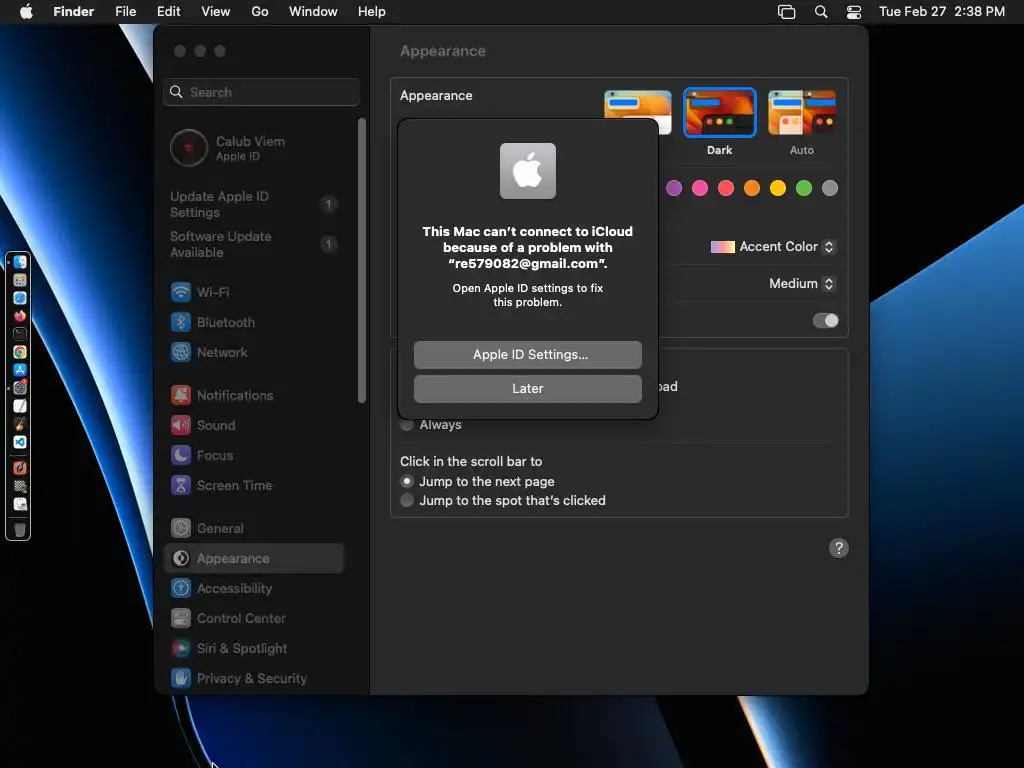Pick the red accent color
Image resolution: width=1024 pixels, height=768 pixels.
pyautogui.click(x=726, y=188)
